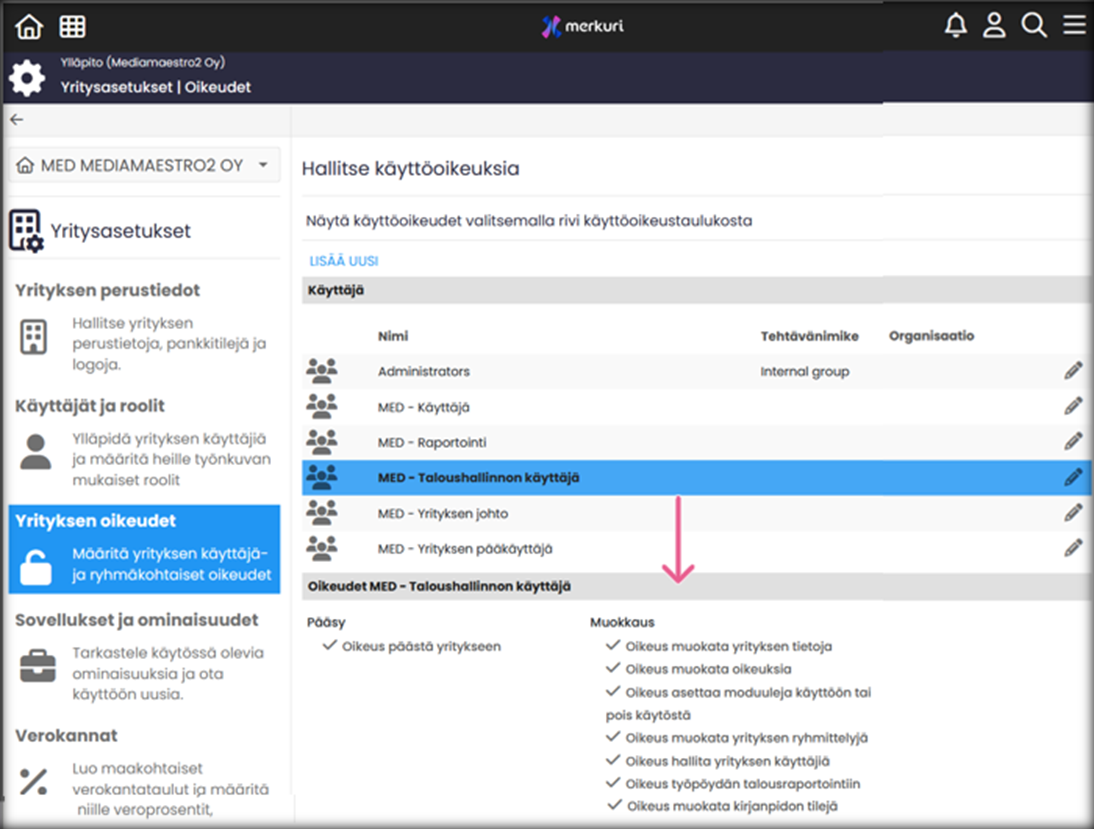
Task: Click the home icon in top bar
Action: (30, 27)
